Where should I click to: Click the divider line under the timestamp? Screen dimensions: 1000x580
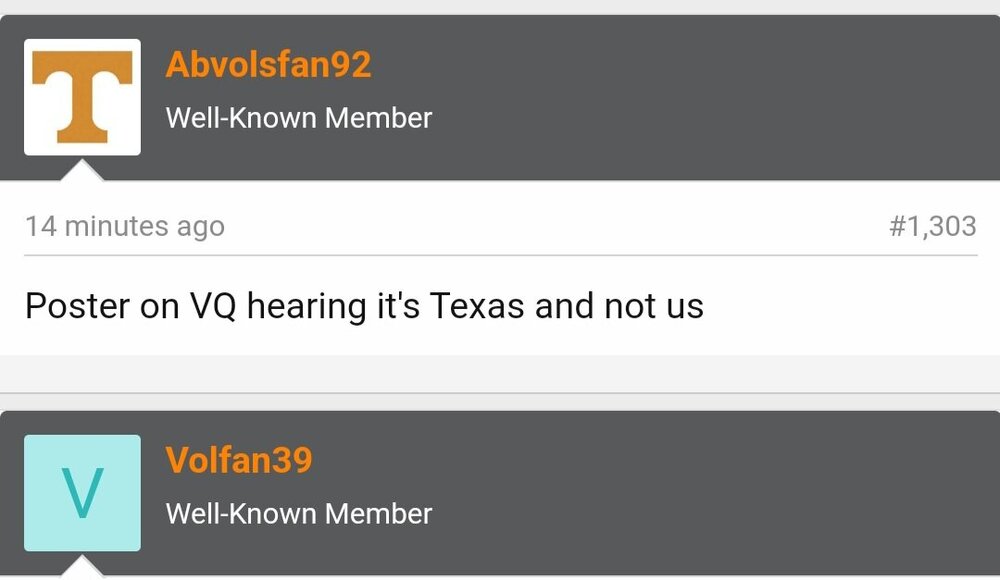(x=500, y=255)
